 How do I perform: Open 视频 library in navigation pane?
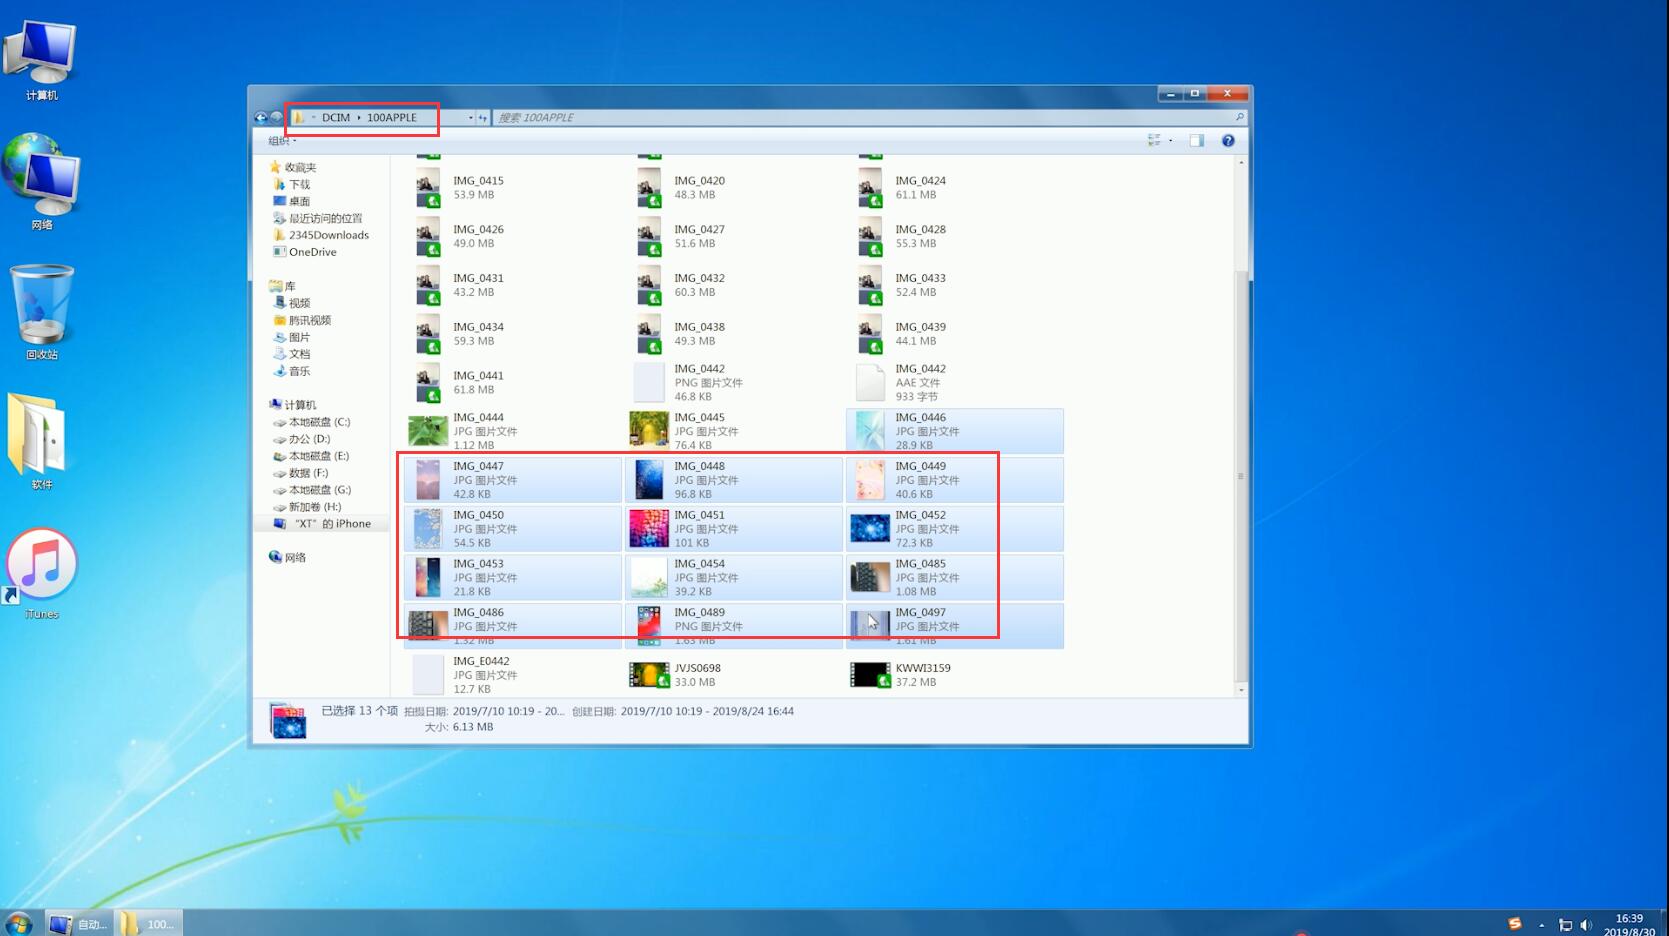click(291, 303)
